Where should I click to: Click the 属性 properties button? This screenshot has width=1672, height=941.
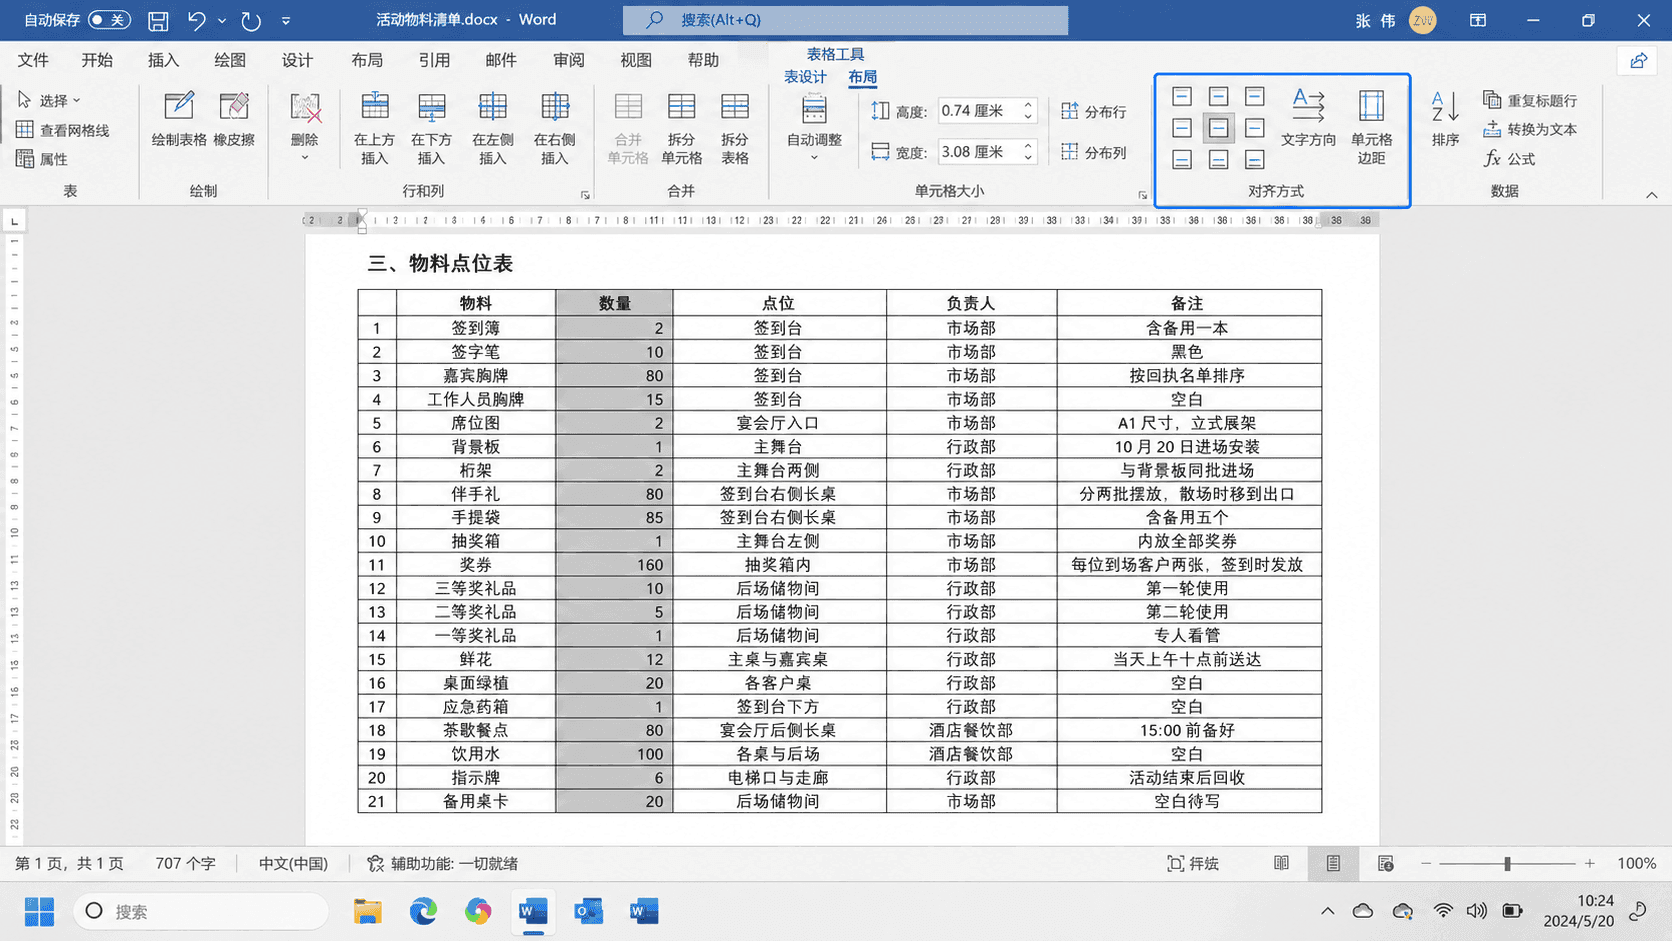[42, 159]
